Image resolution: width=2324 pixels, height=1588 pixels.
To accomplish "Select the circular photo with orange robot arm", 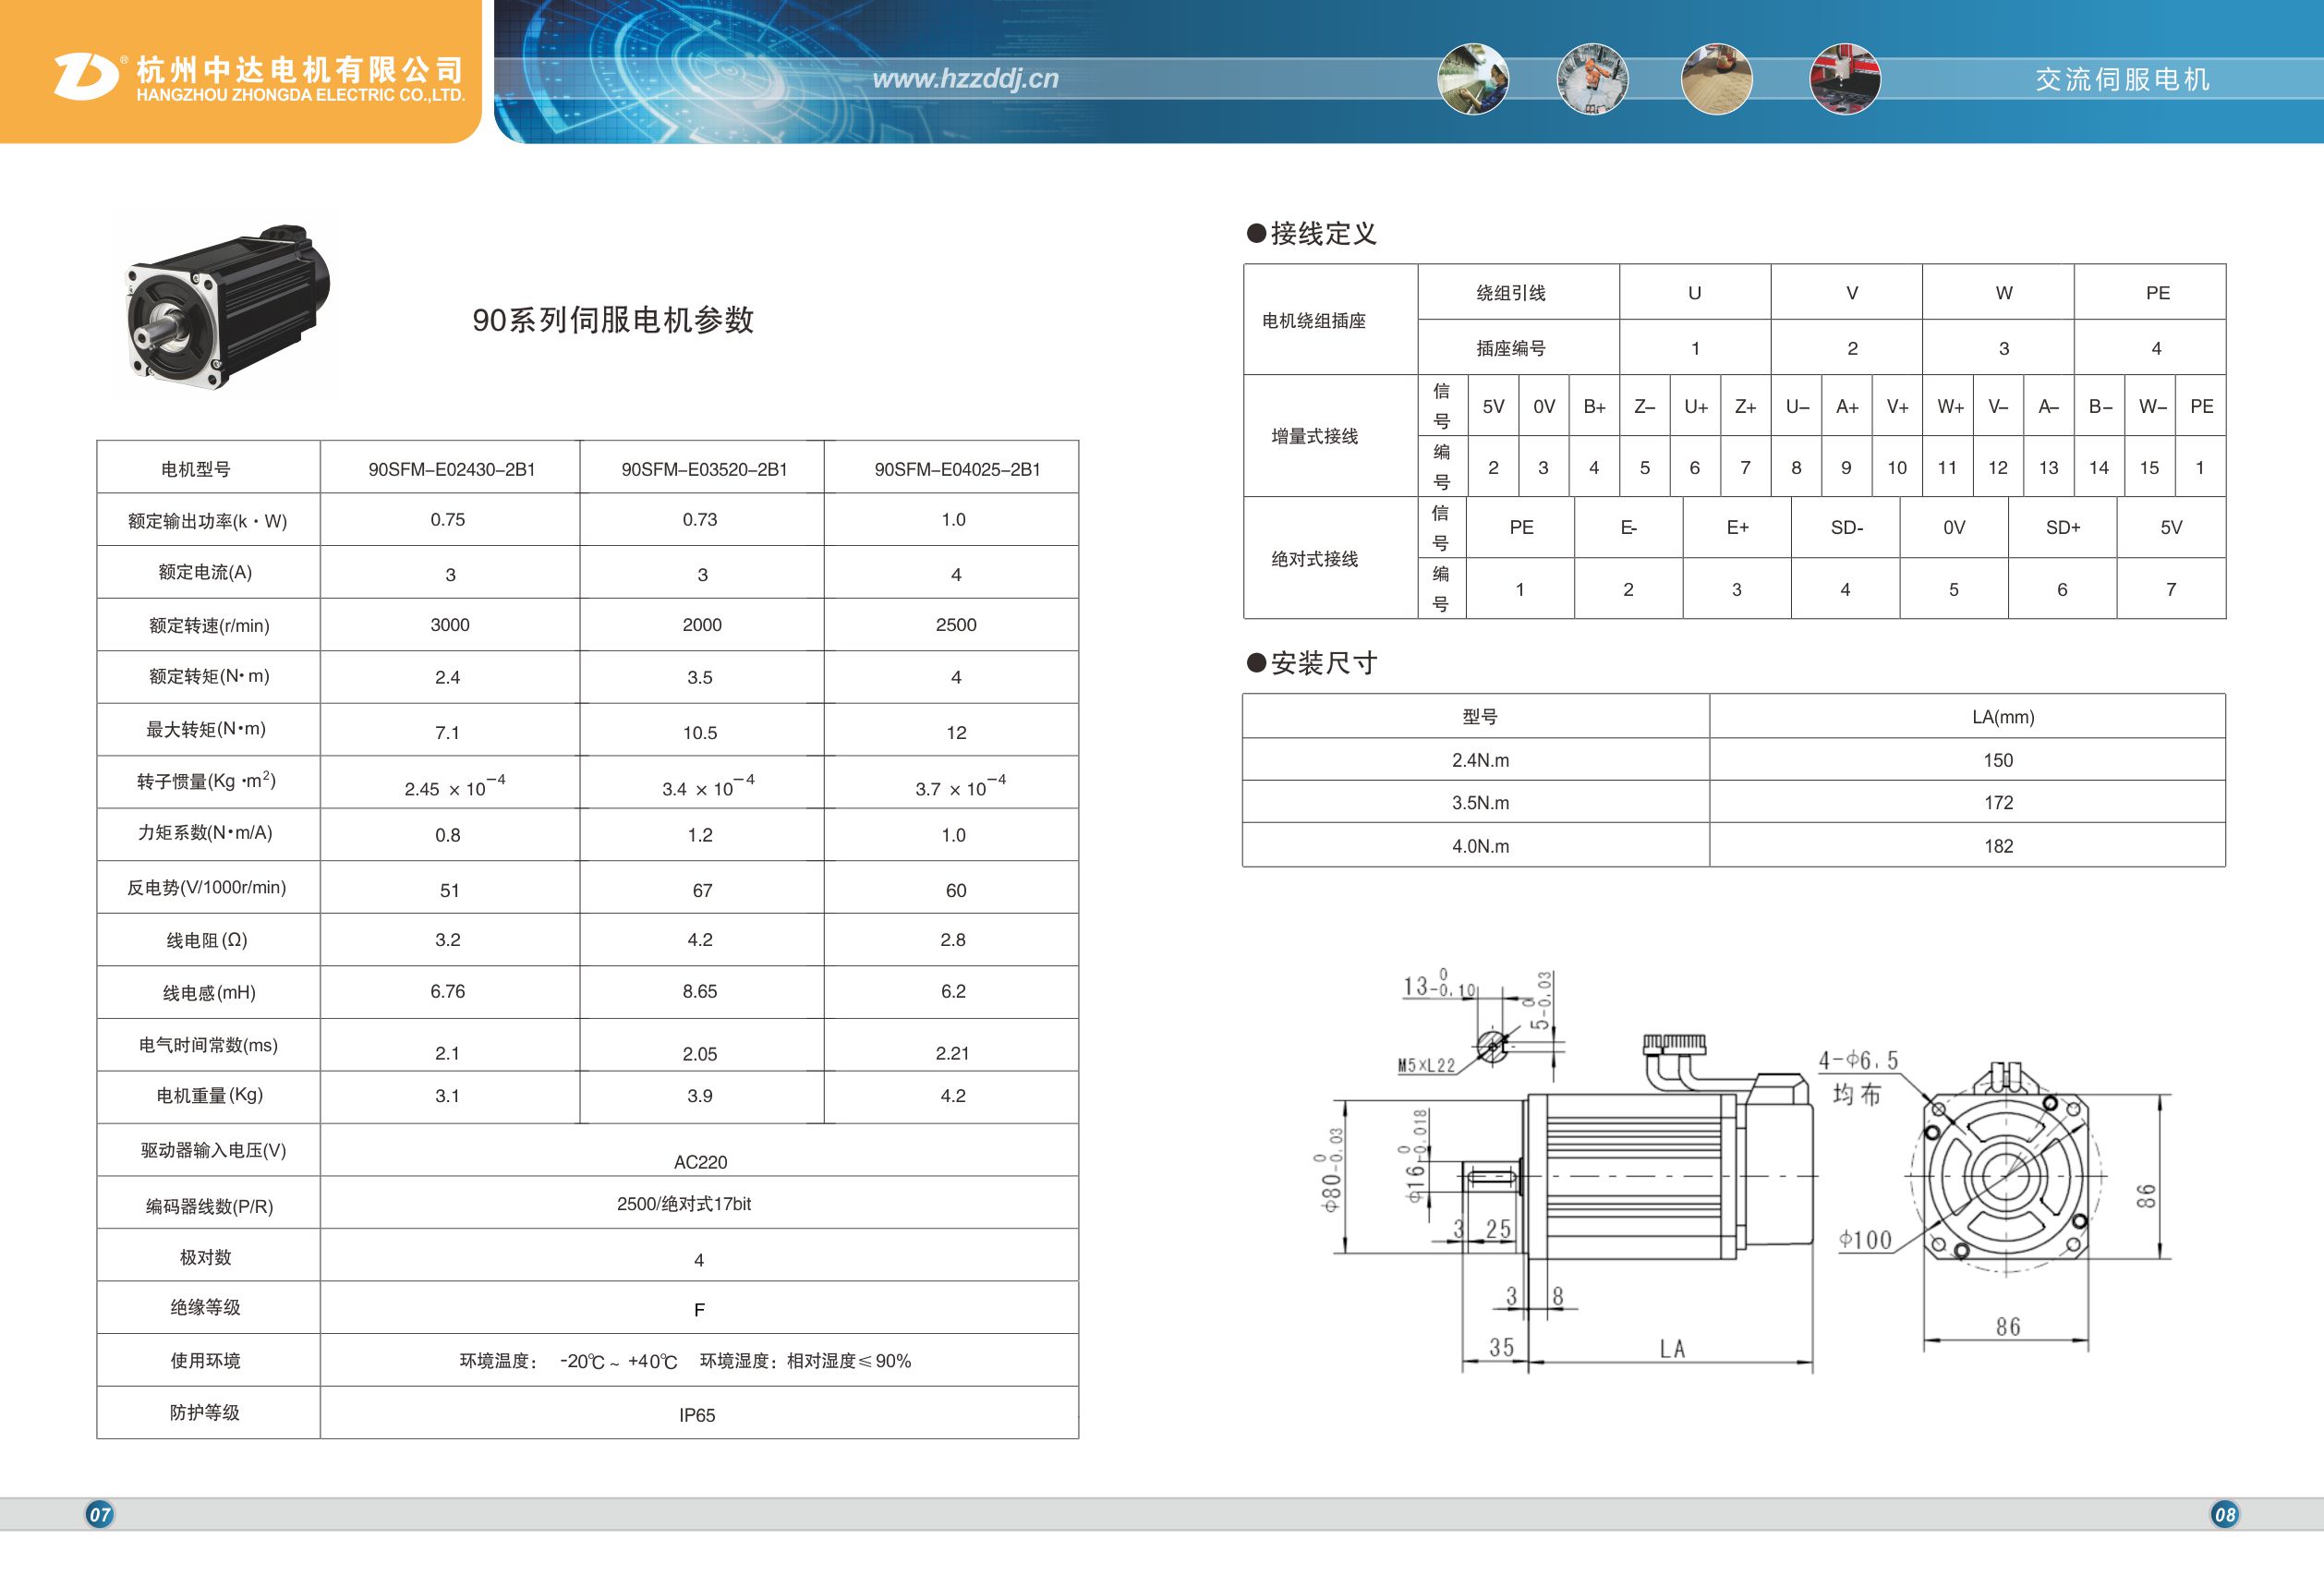I will (1592, 78).
